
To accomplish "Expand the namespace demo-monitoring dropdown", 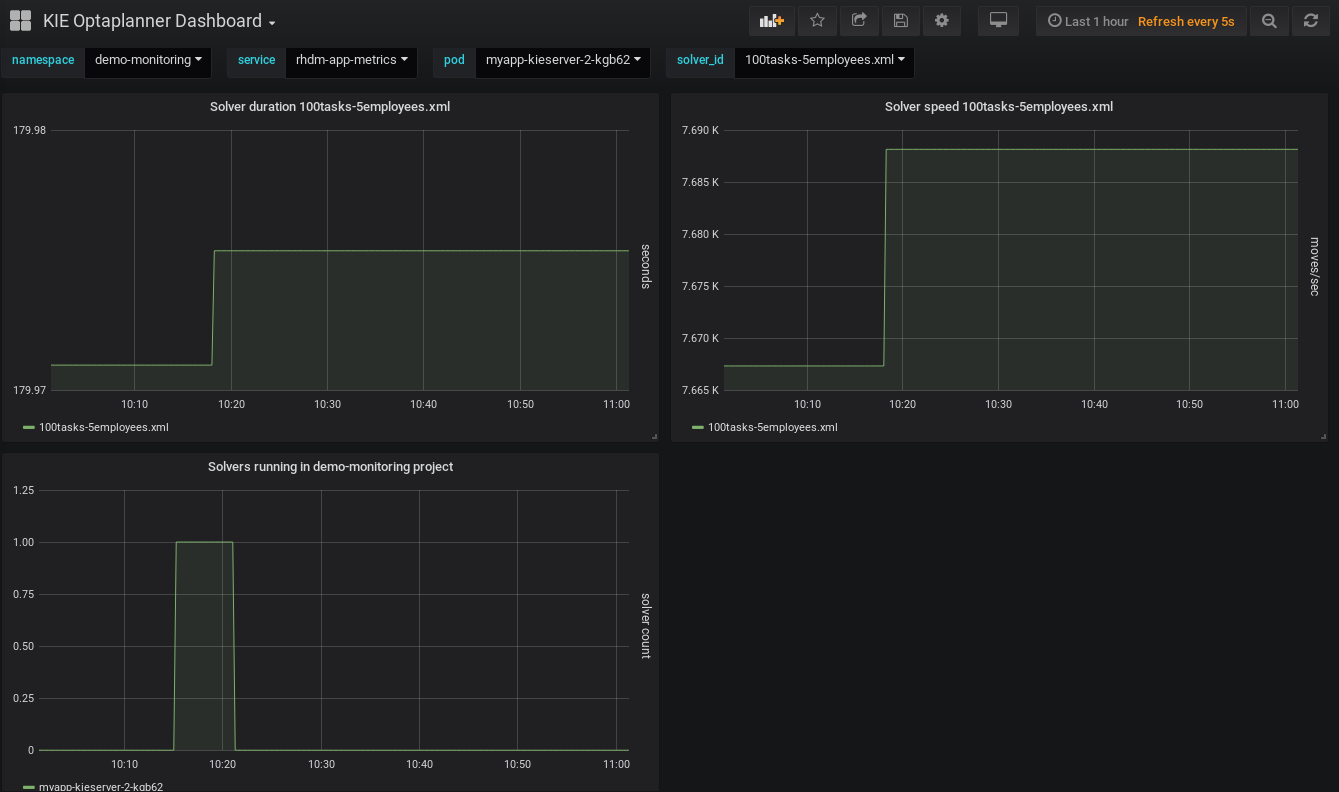I will [147, 60].
